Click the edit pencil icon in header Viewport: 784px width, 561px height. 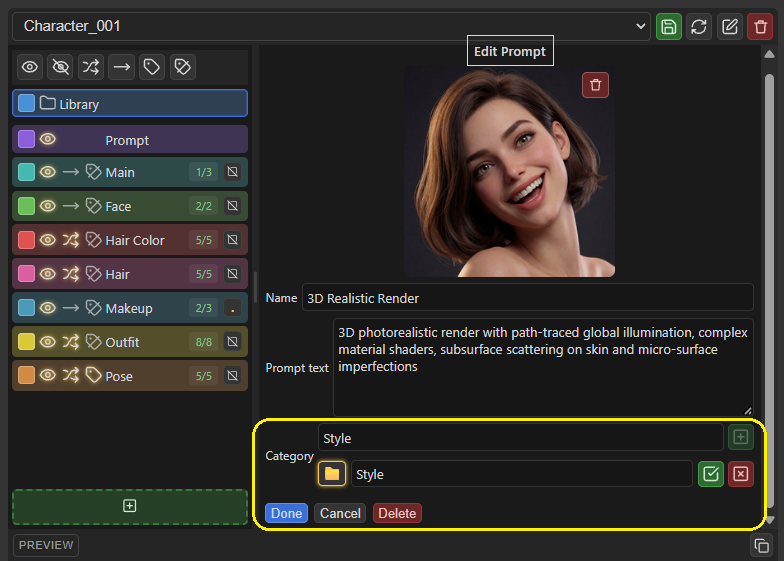click(730, 26)
